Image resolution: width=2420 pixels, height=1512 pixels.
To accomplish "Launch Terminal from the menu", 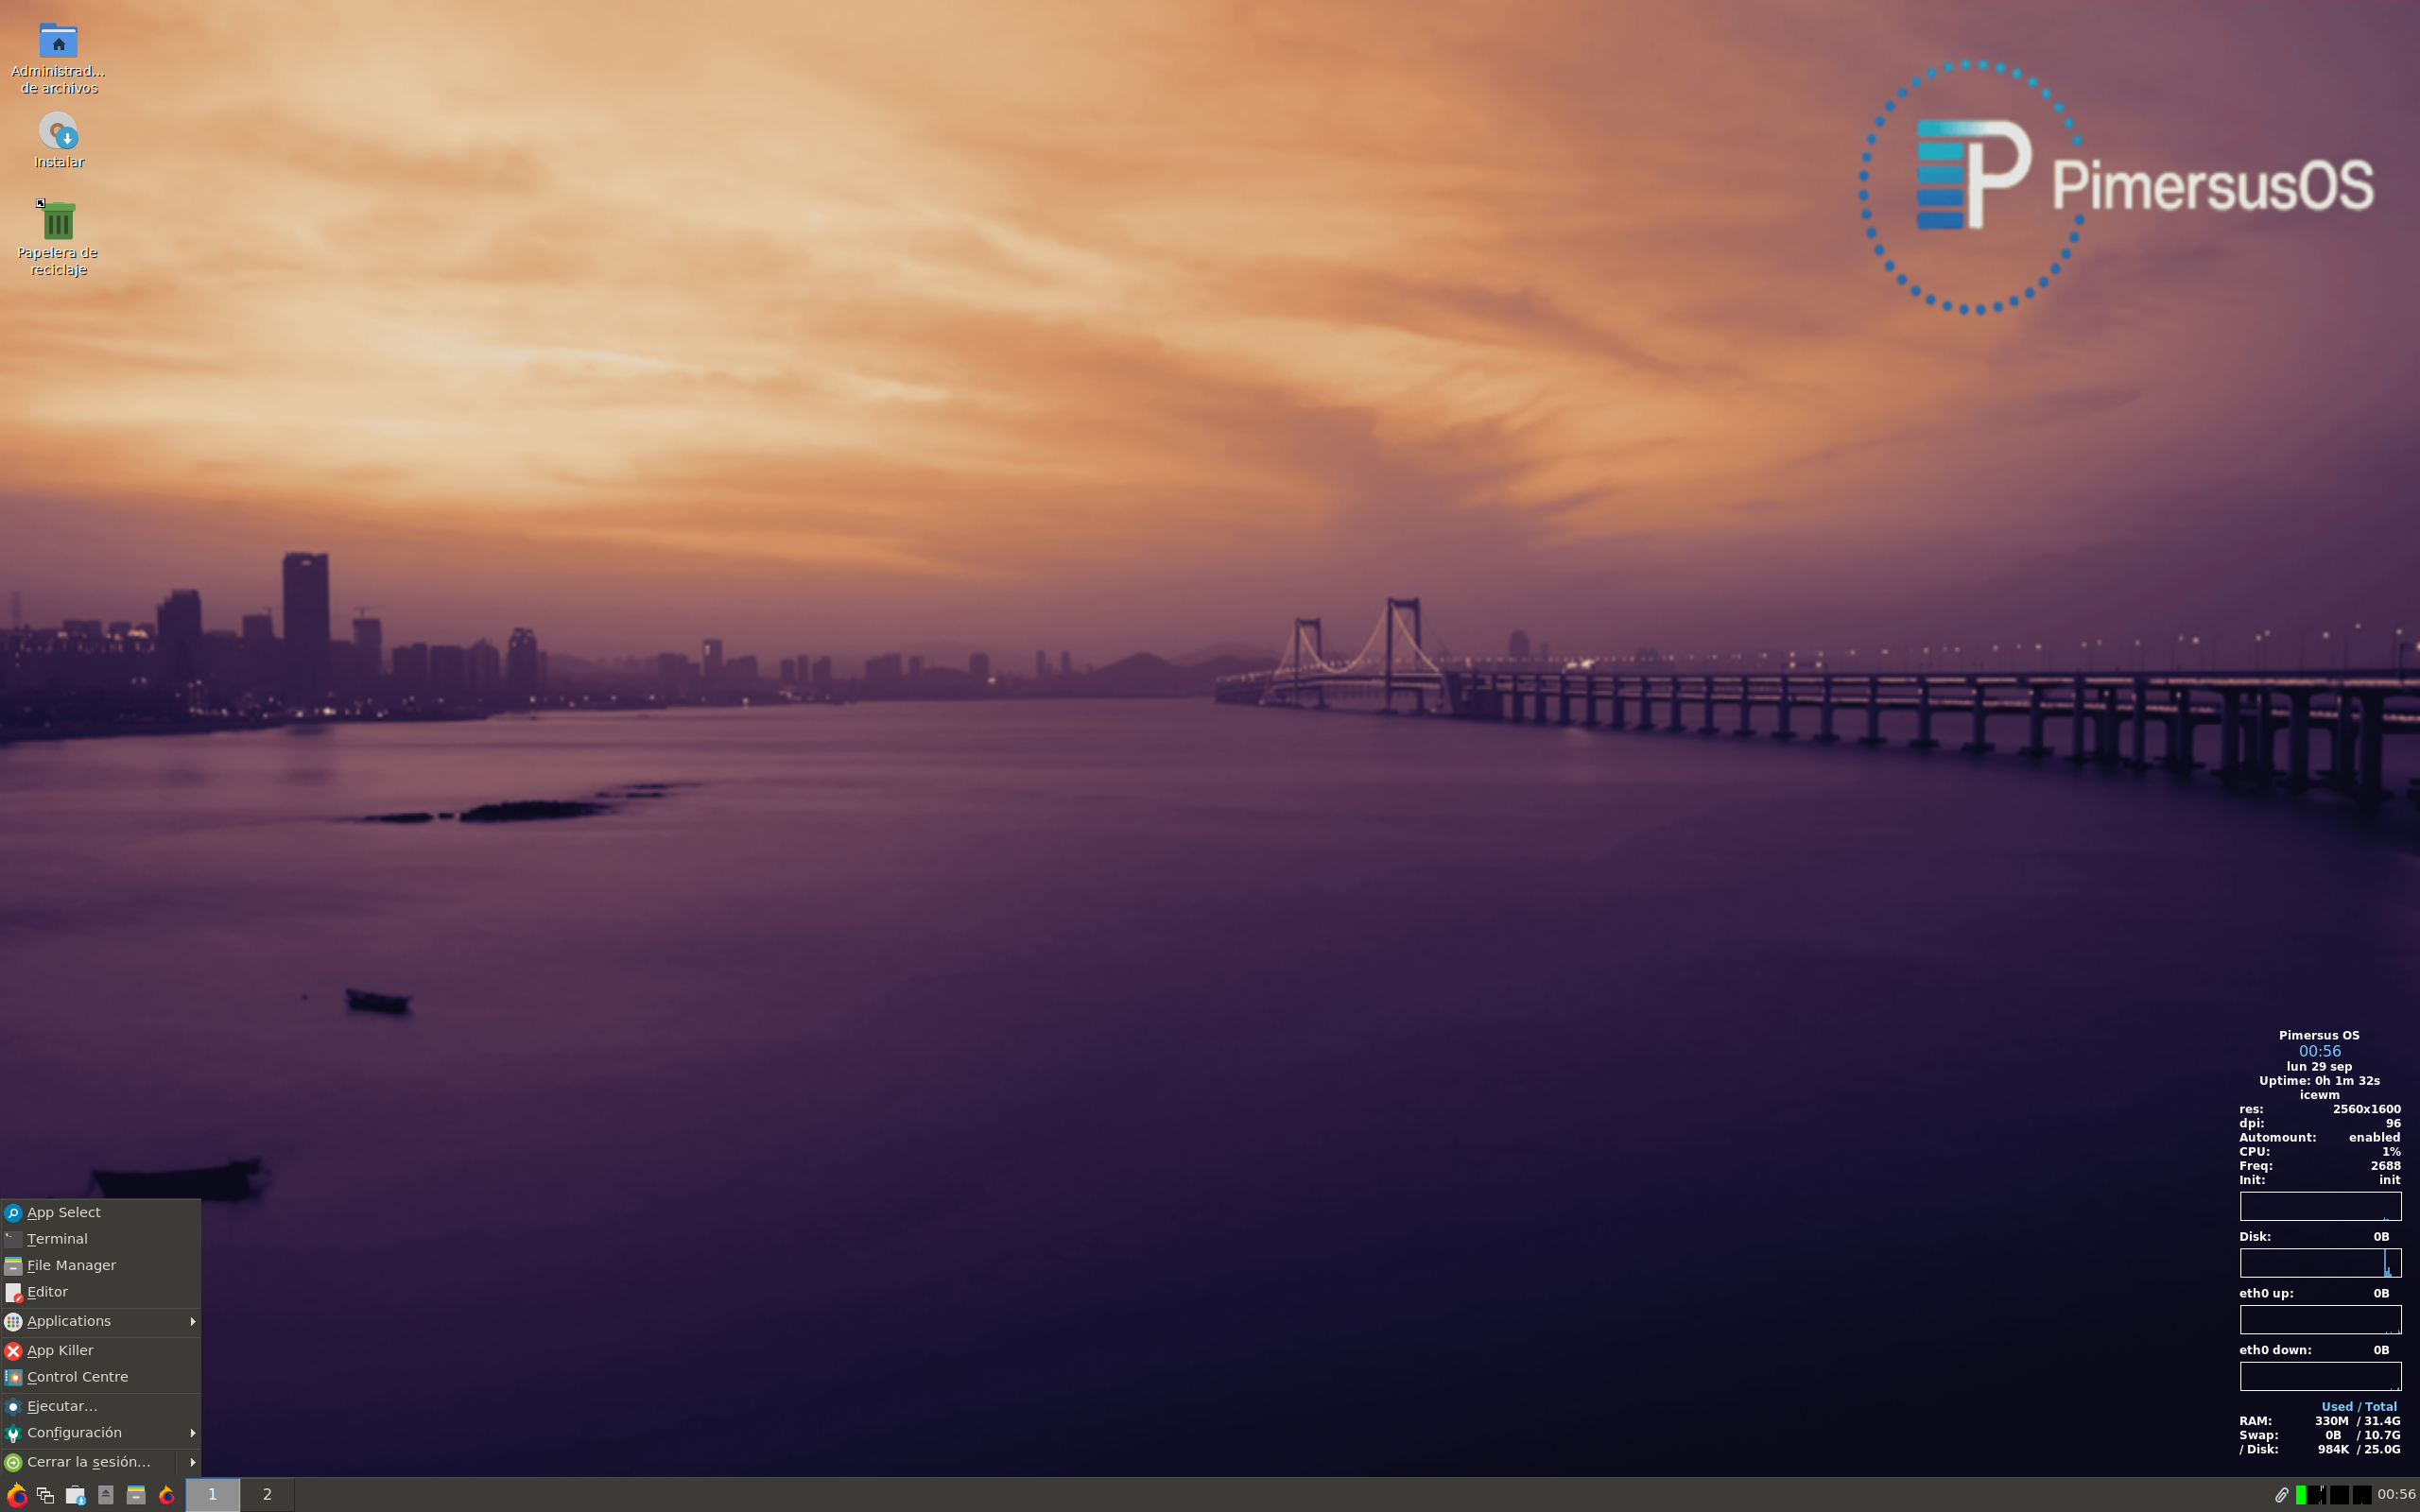I will pyautogui.click(x=101, y=1239).
